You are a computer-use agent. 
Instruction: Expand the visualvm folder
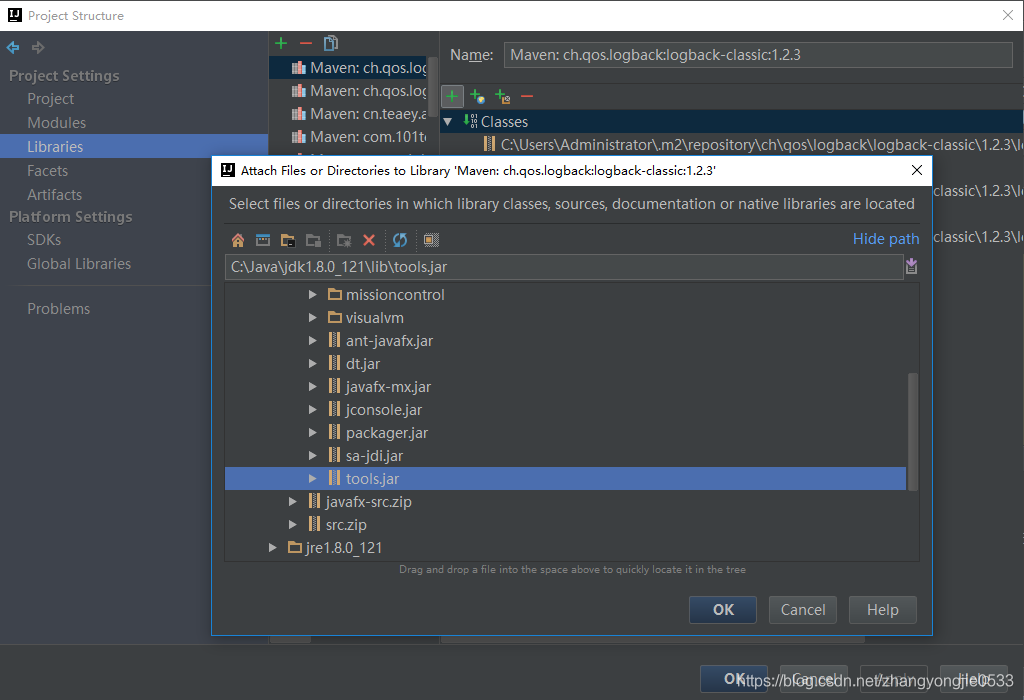313,318
